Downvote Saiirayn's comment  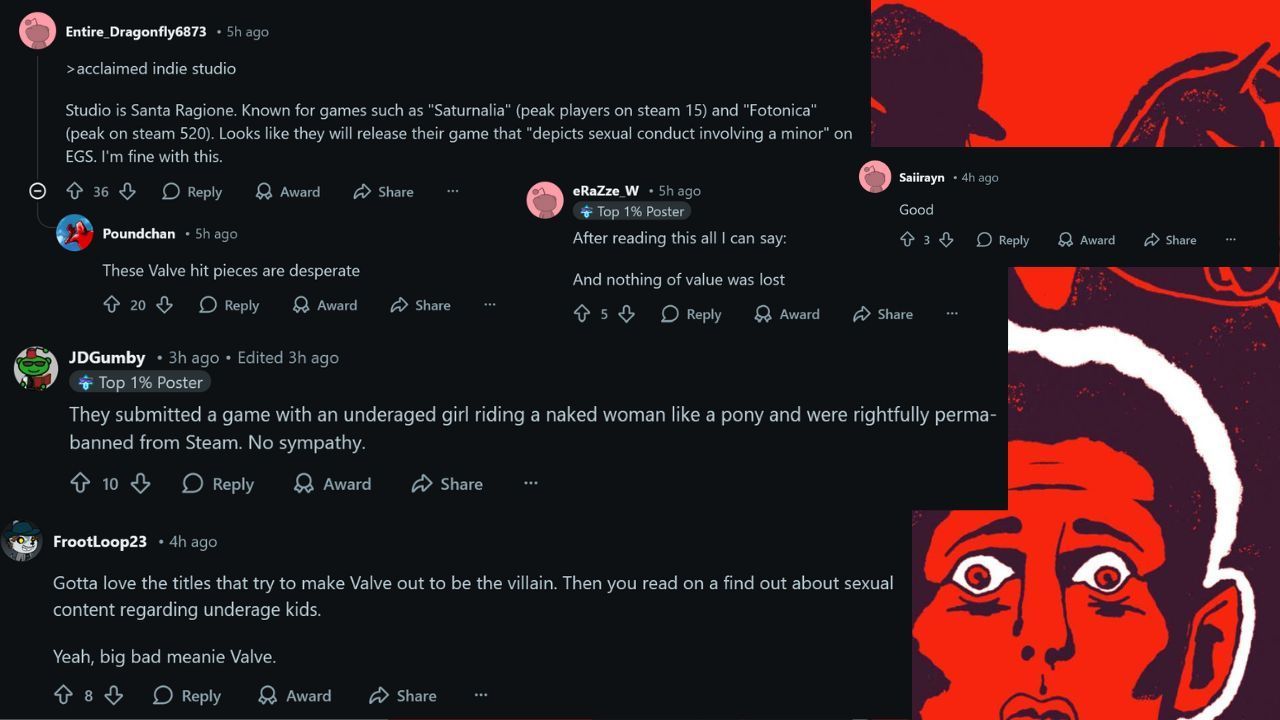[946, 240]
